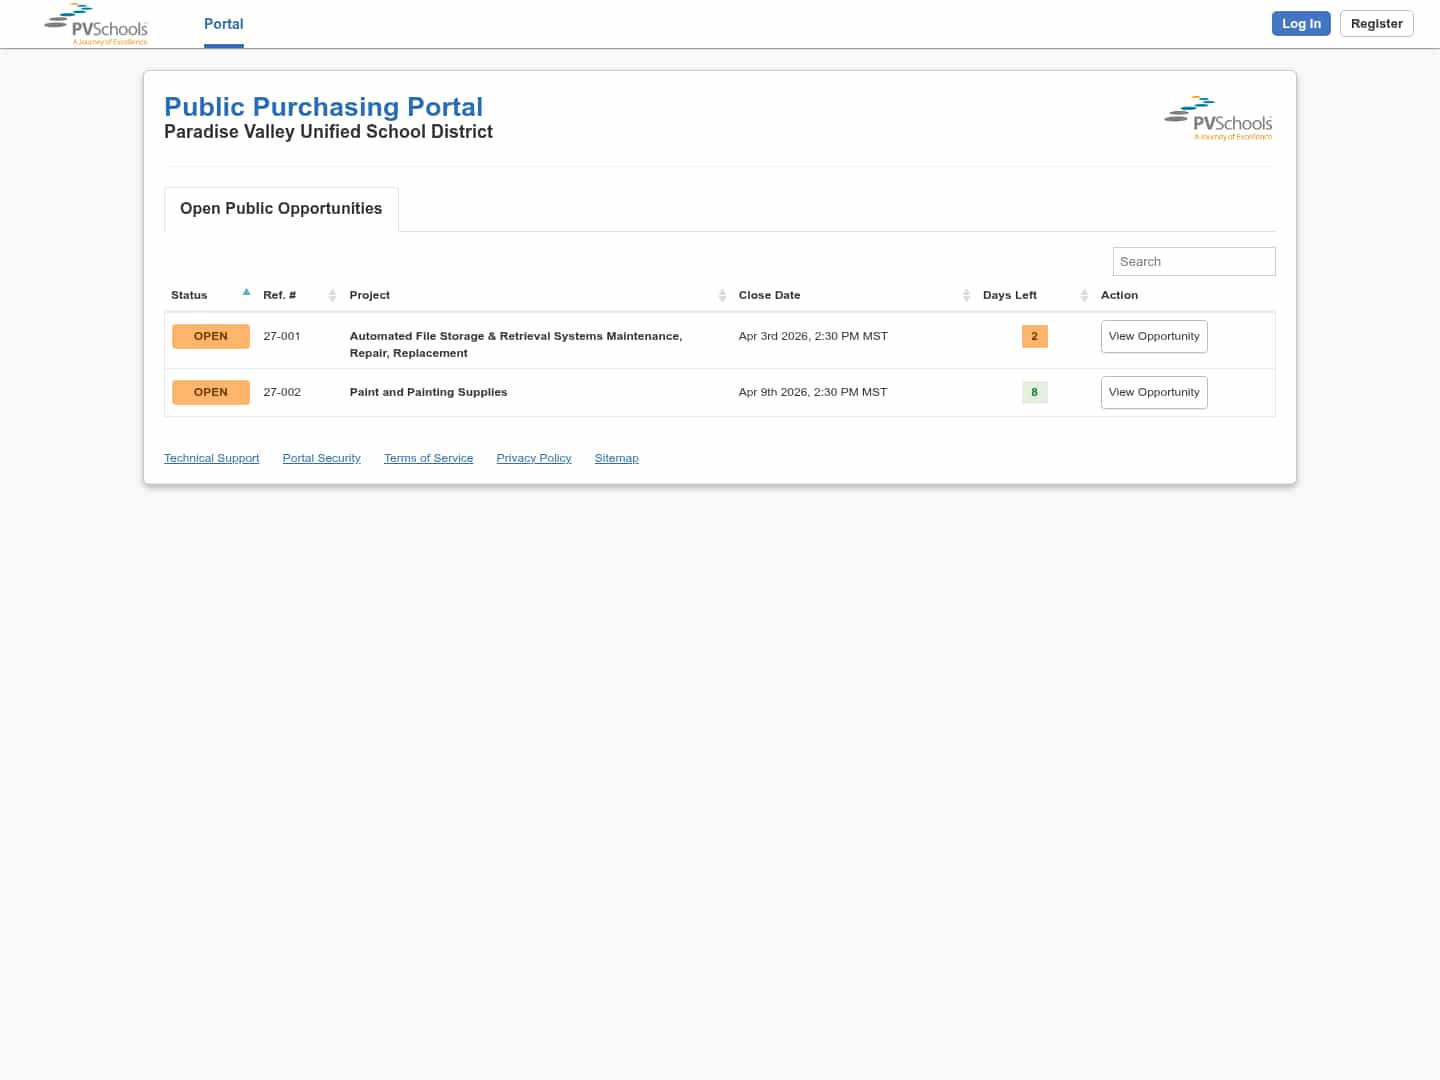
Task: Click sort arrows beside Project column
Action: 722,295
